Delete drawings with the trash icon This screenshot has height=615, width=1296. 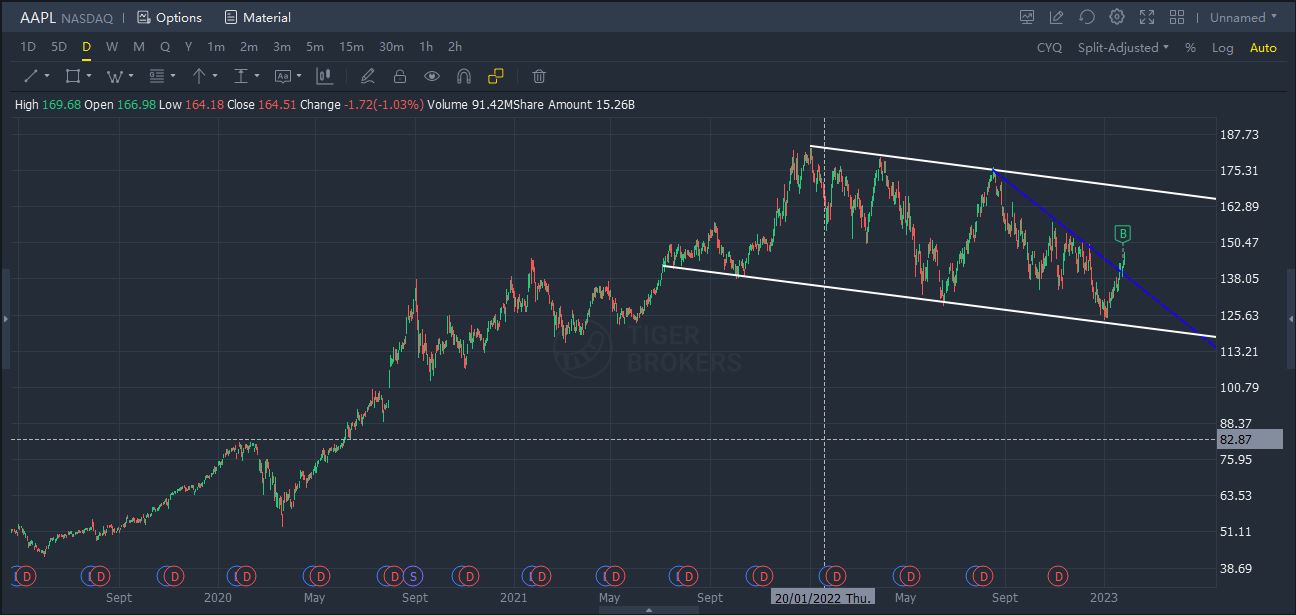(539, 76)
